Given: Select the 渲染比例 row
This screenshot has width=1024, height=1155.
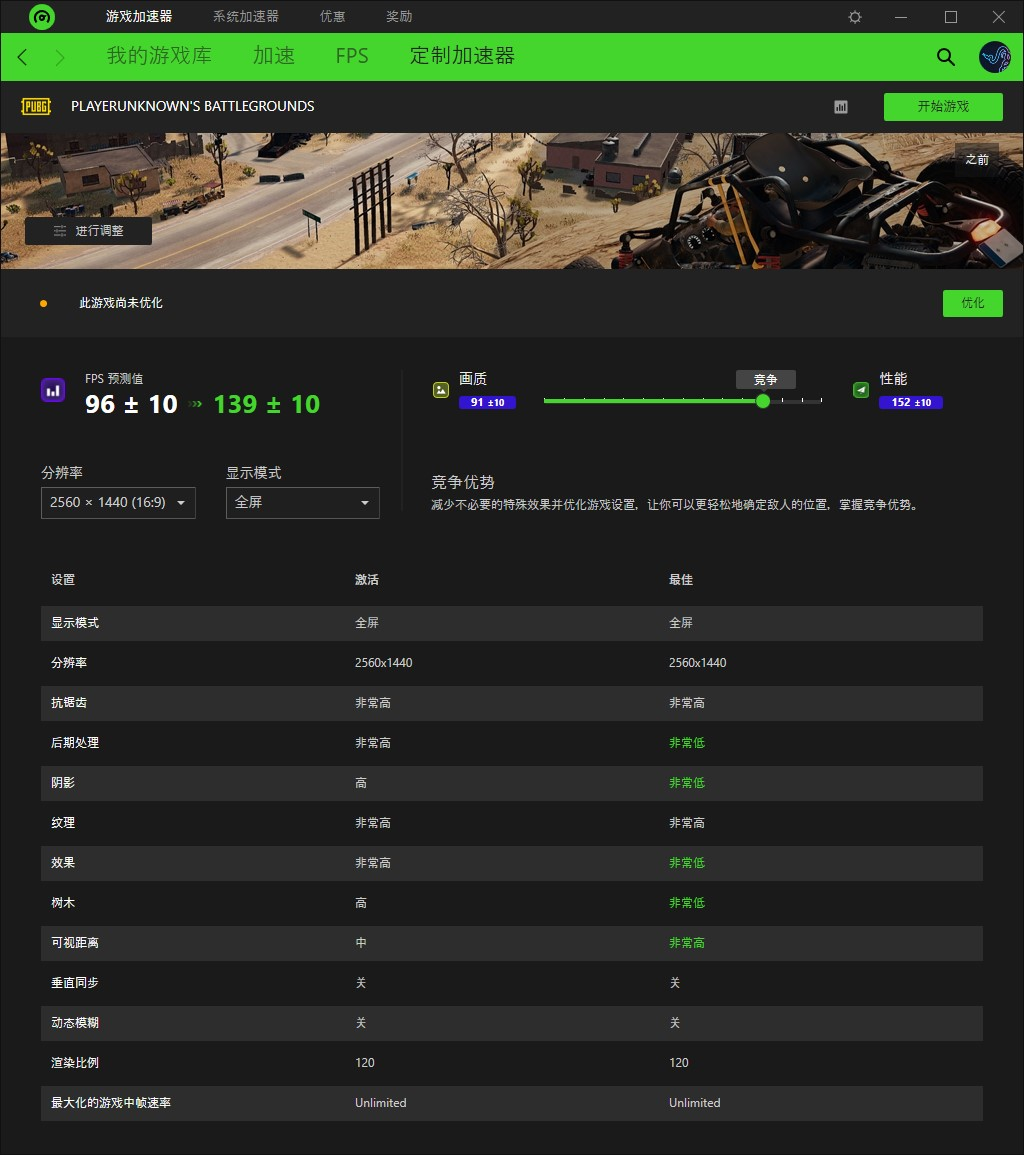Looking at the screenshot, I should click(511, 1063).
